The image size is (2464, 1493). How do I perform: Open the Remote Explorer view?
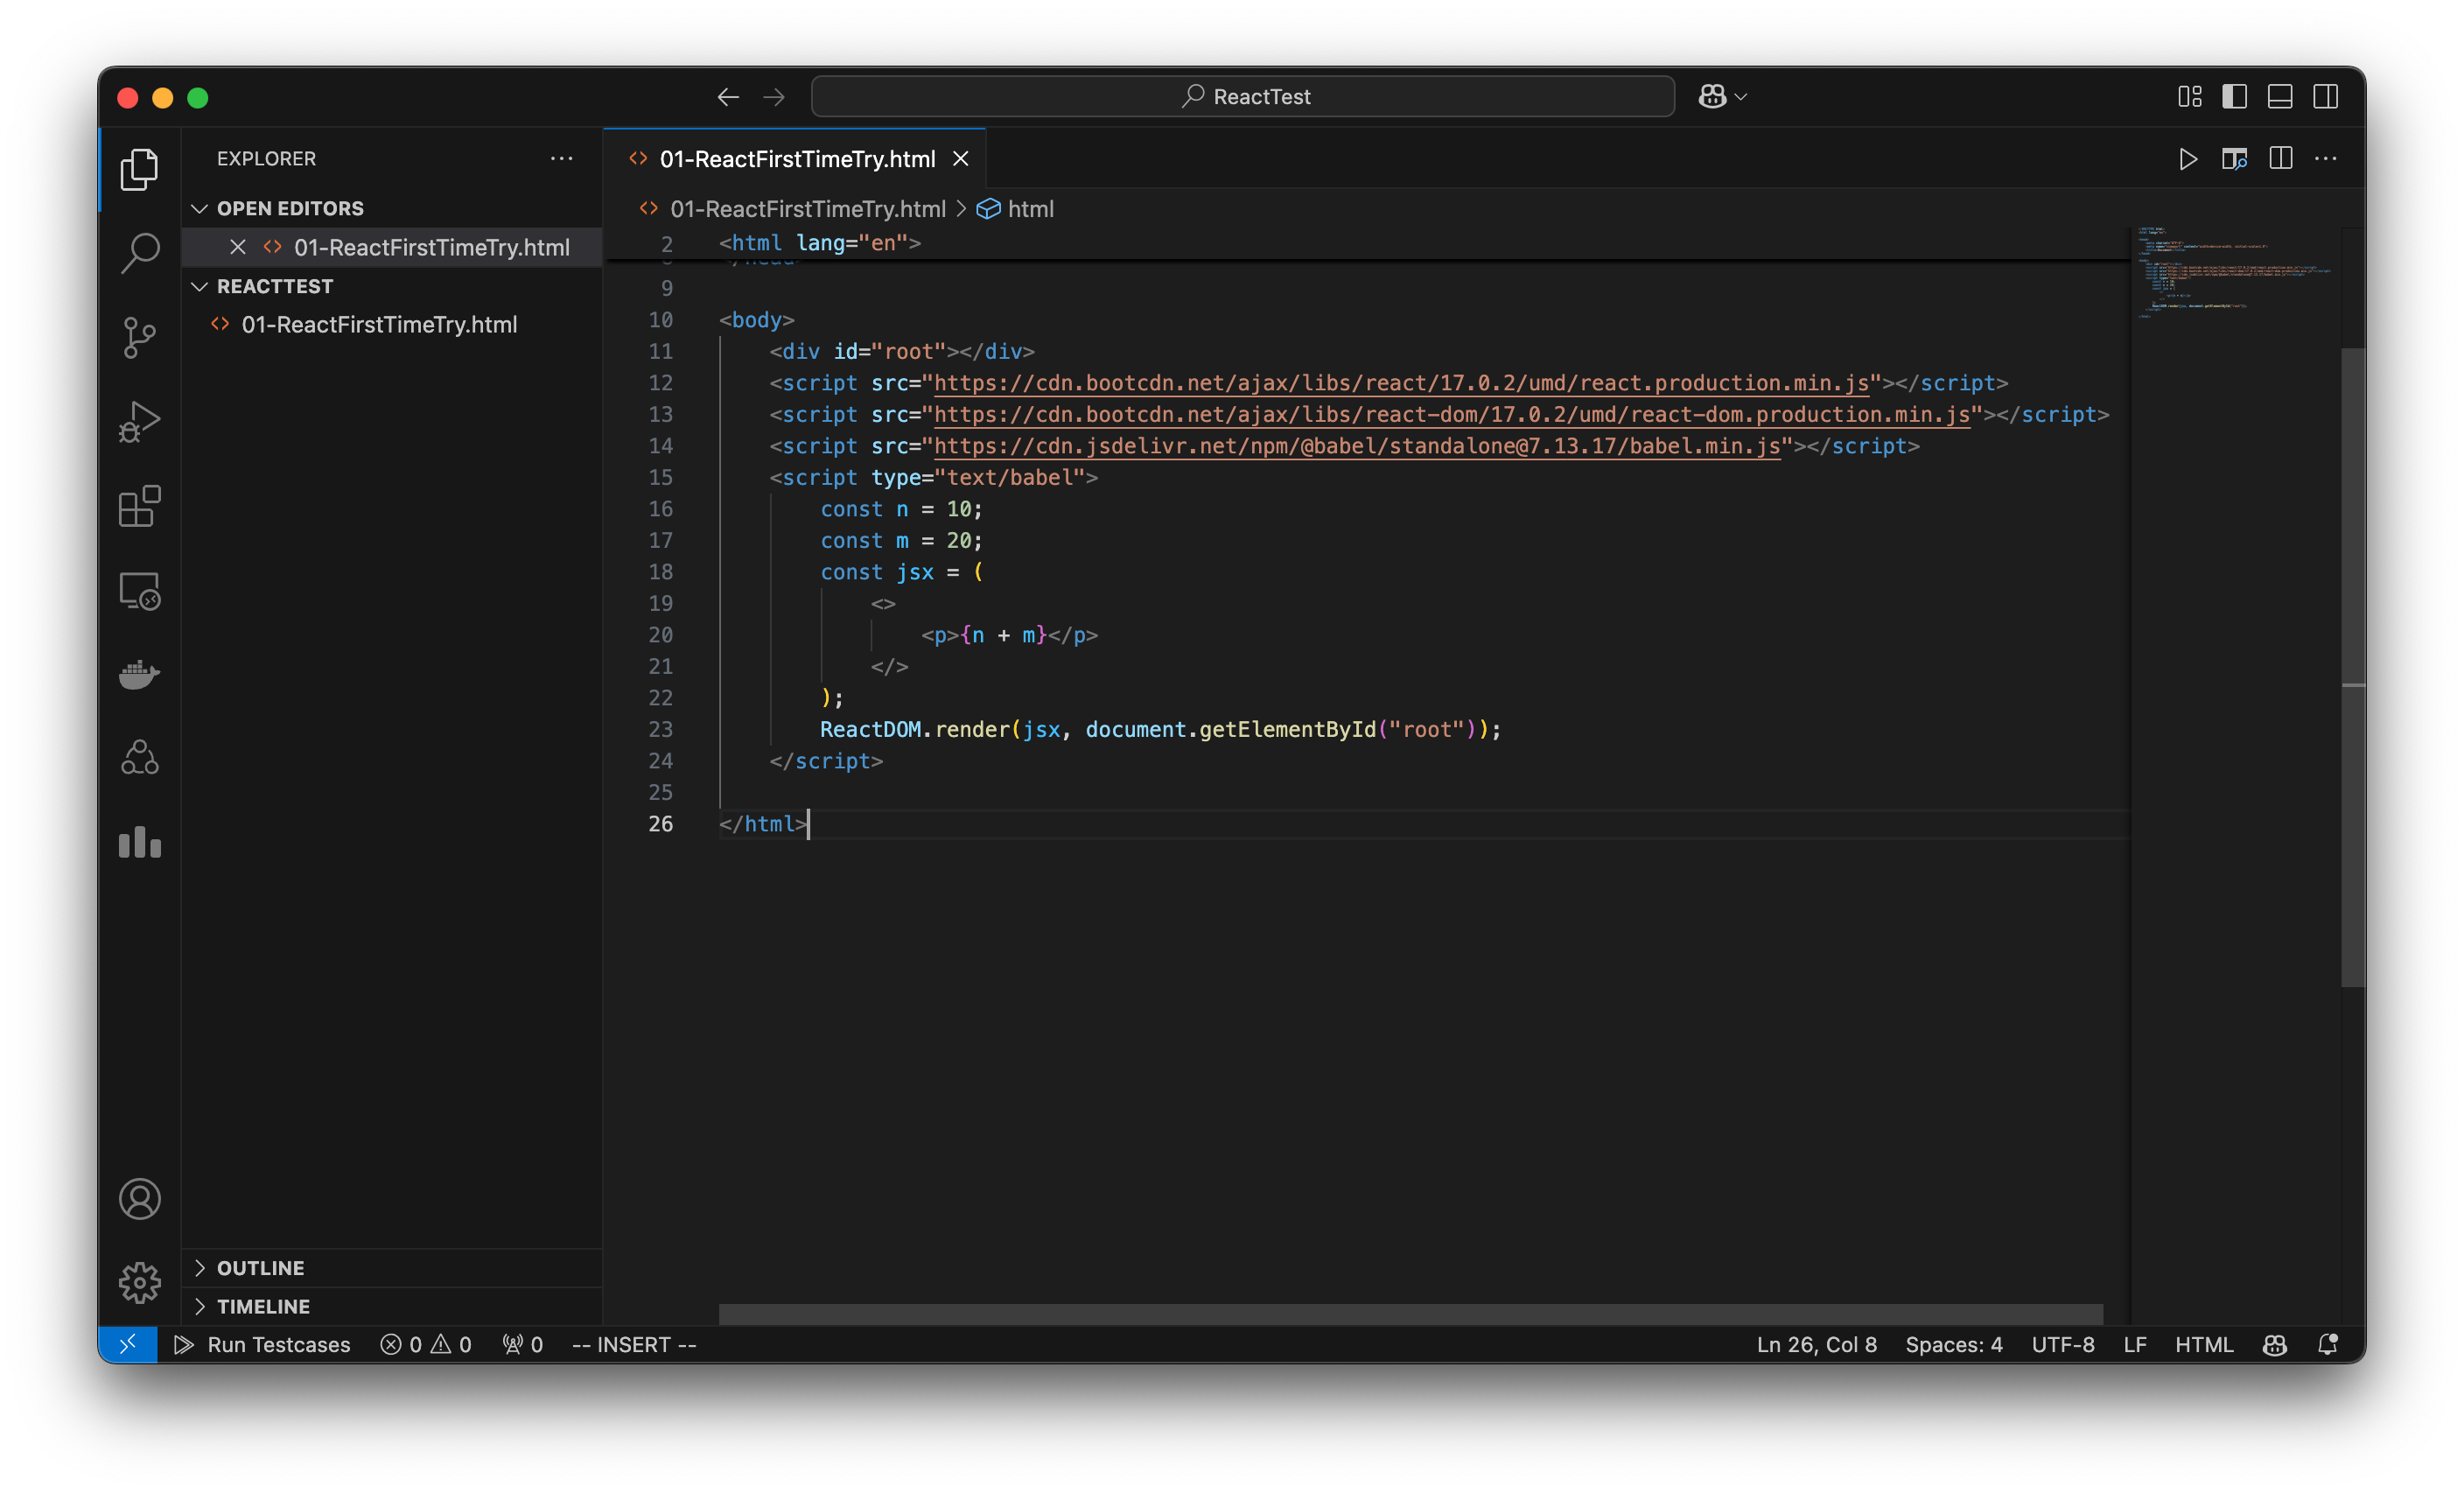pyautogui.click(x=139, y=590)
